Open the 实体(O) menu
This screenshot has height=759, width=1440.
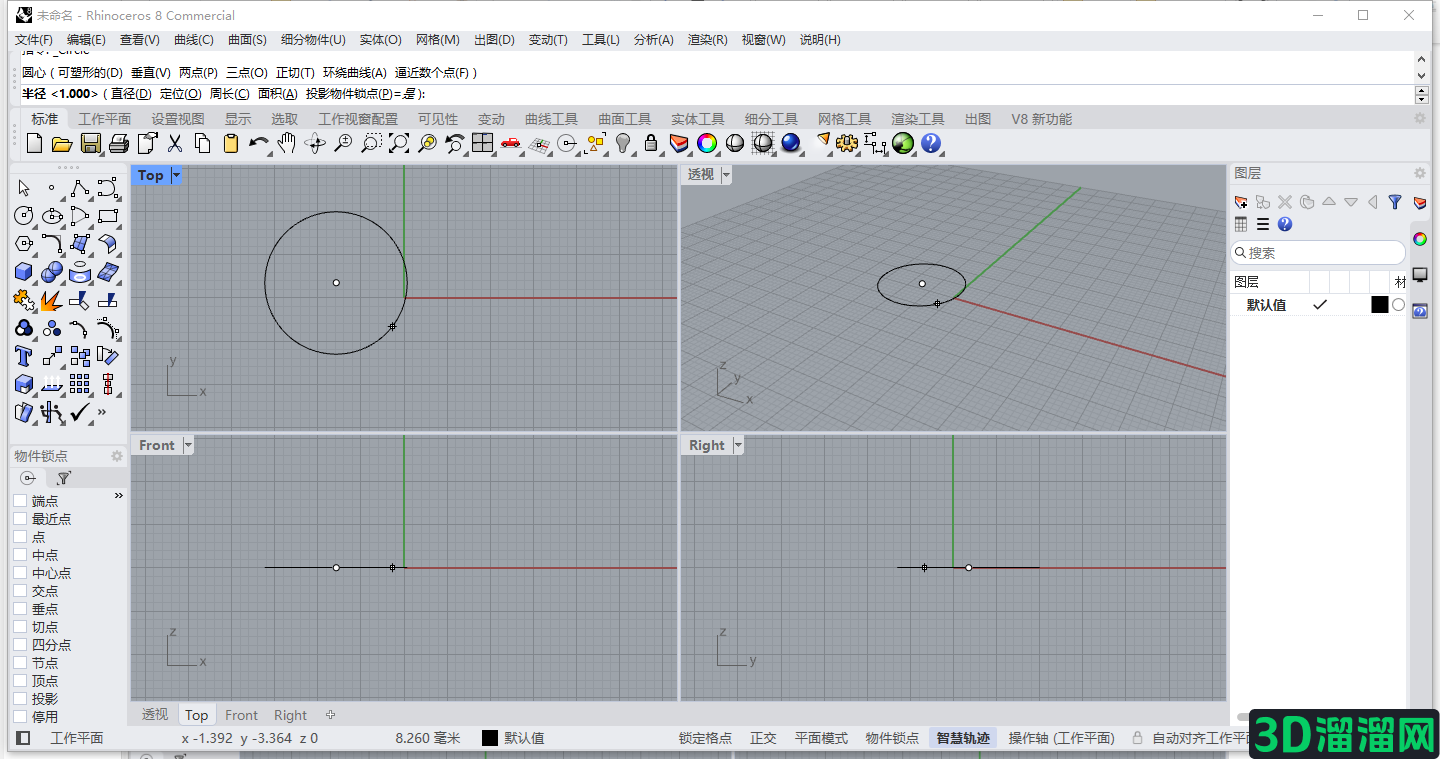(380, 40)
